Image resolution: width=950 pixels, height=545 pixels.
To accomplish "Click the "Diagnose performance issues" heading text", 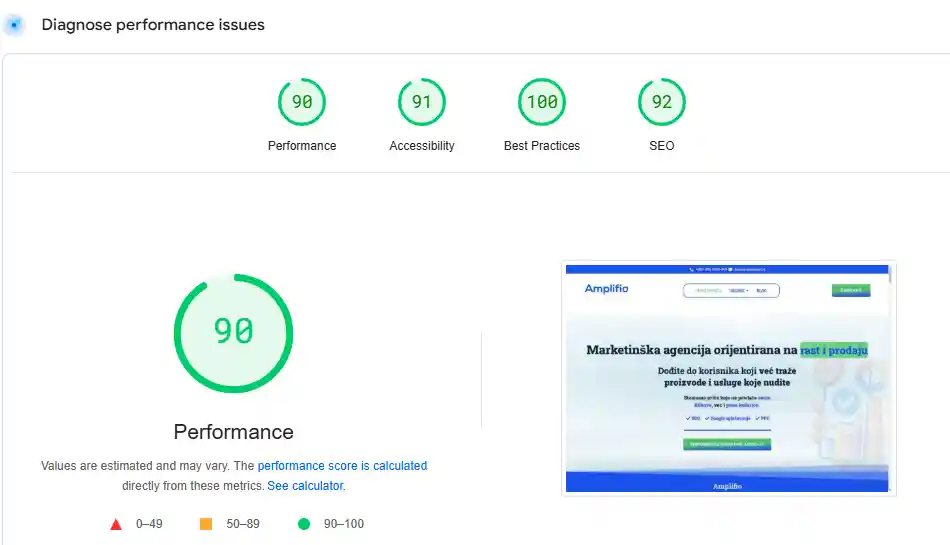I will pyautogui.click(x=153, y=25).
